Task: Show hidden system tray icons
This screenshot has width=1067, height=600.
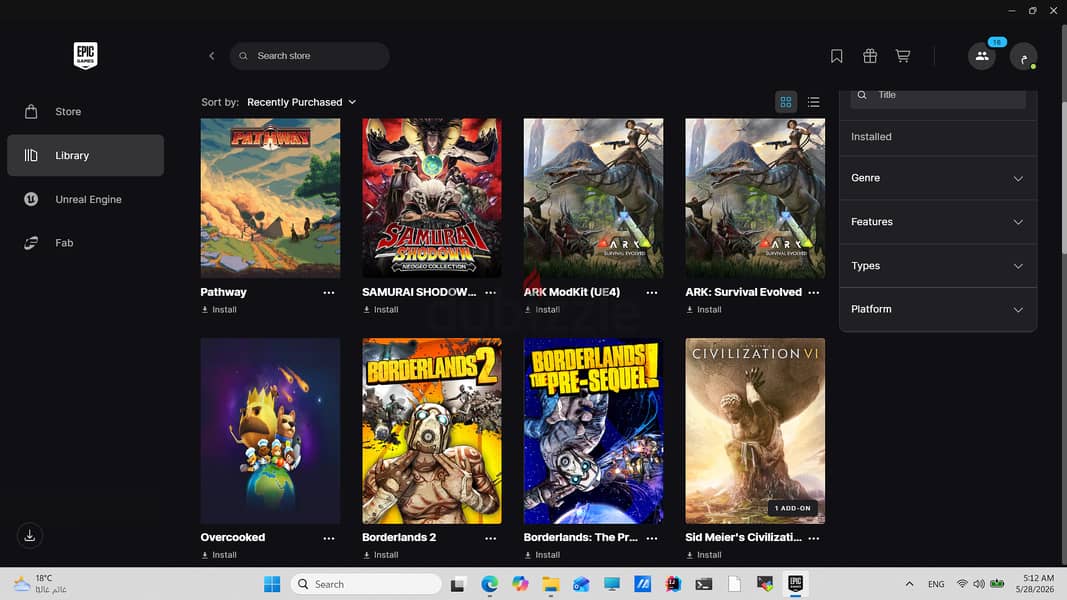Action: [x=909, y=584]
